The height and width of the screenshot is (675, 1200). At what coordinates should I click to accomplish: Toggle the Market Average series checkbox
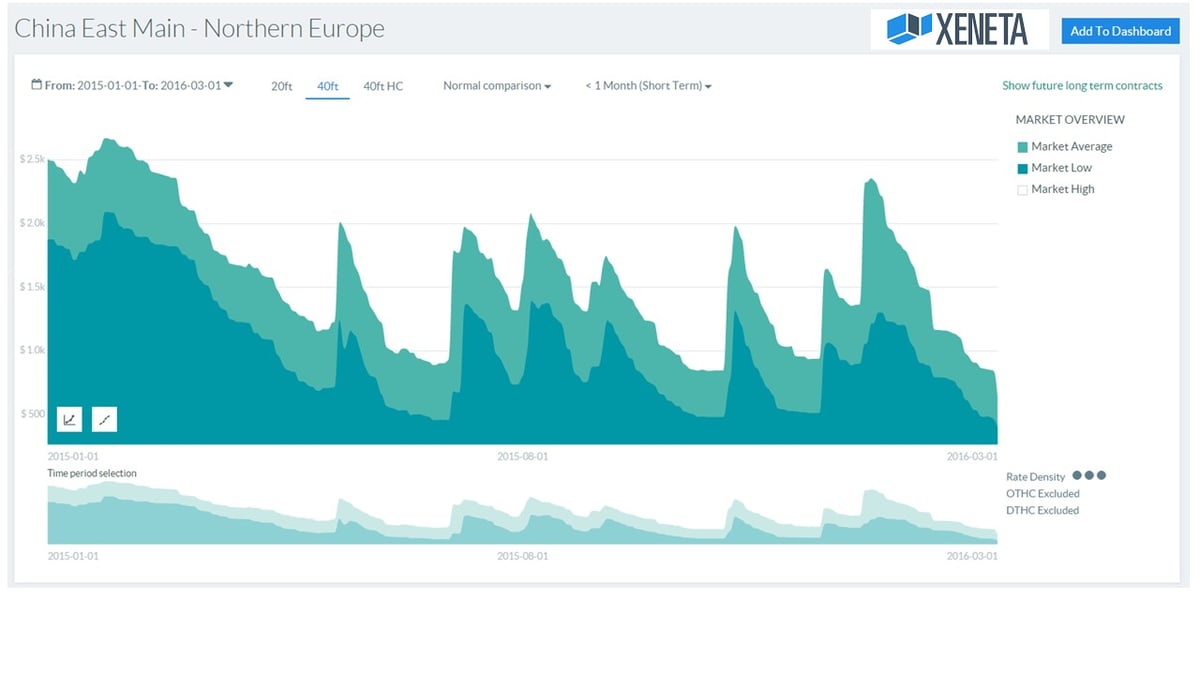(x=1022, y=147)
